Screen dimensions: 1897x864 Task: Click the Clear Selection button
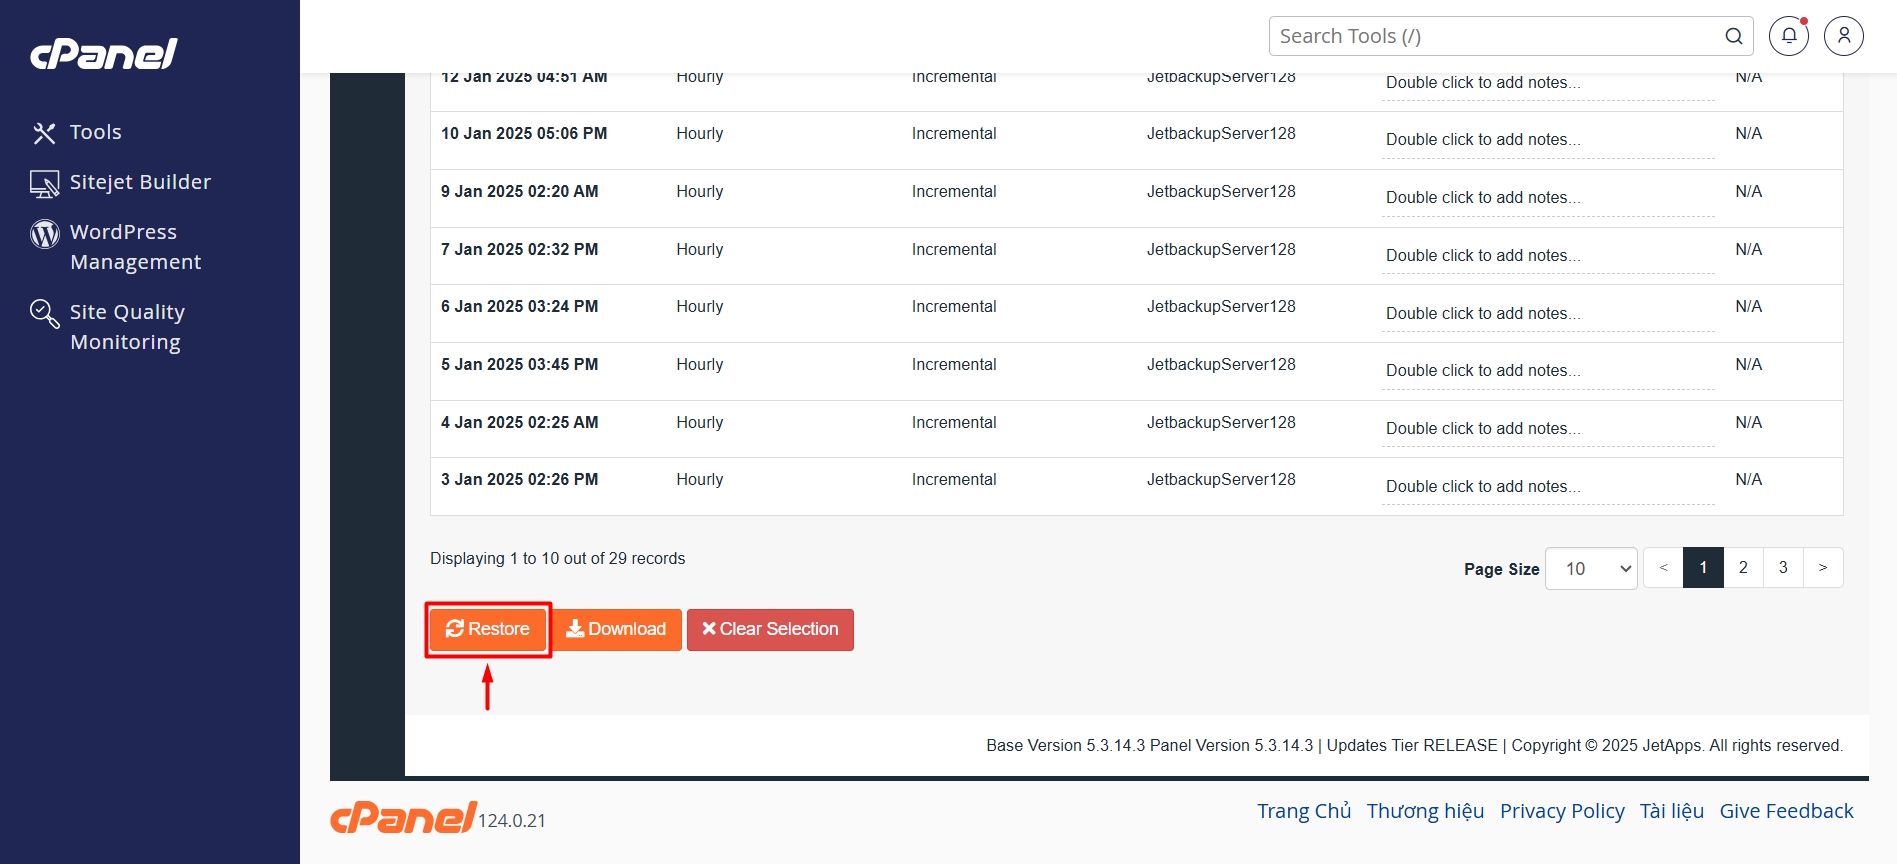(x=770, y=629)
